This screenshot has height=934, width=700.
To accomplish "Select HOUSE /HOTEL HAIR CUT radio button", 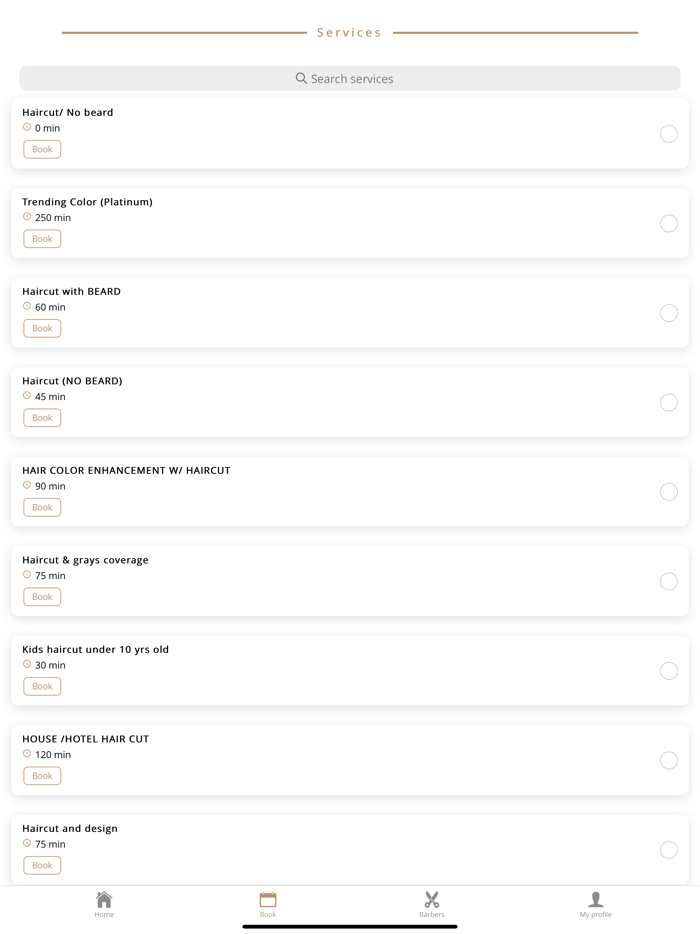I will (x=669, y=760).
